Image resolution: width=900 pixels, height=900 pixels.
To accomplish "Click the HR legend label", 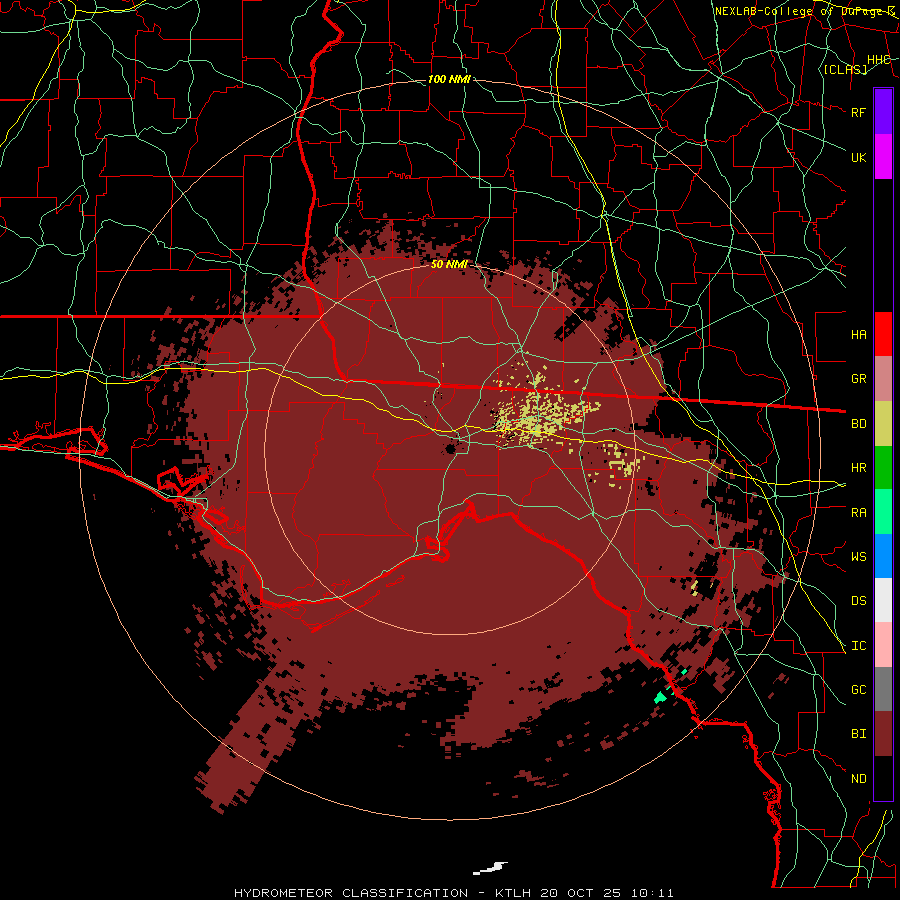I will coord(858,468).
